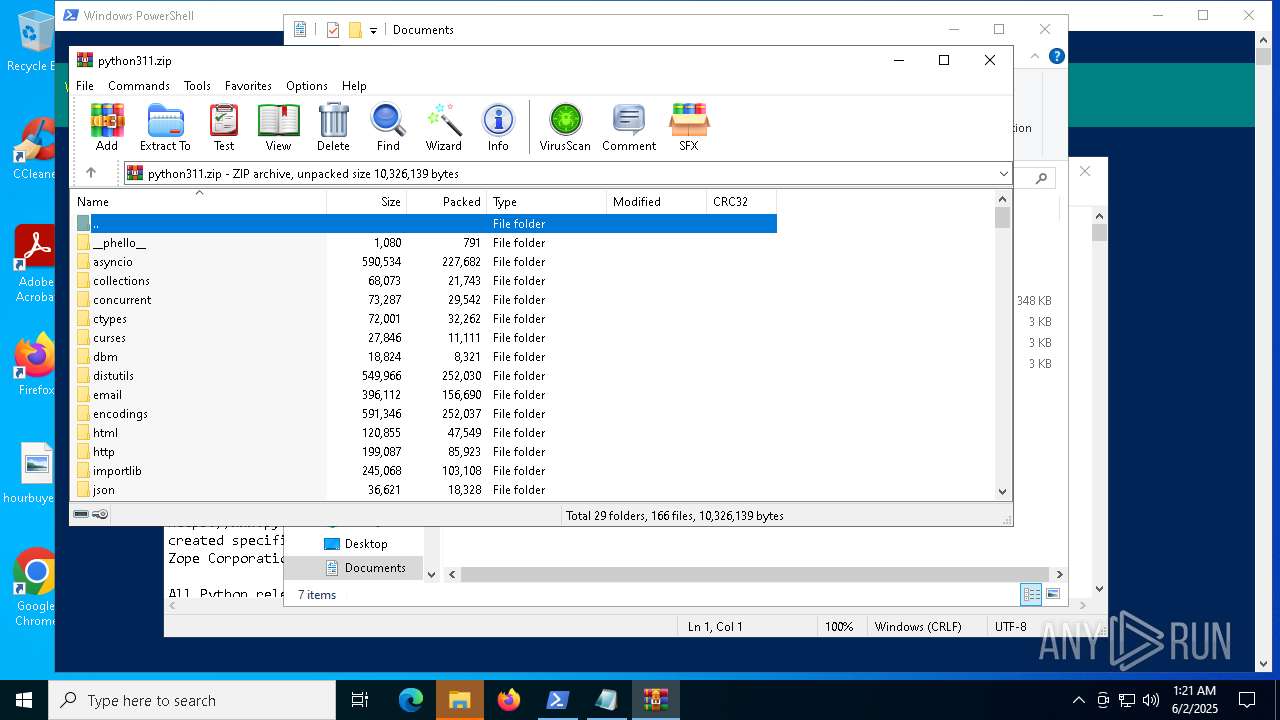Switch Explorer to details view icon
Viewport: 1280px width, 720px height.
(x=1031, y=594)
